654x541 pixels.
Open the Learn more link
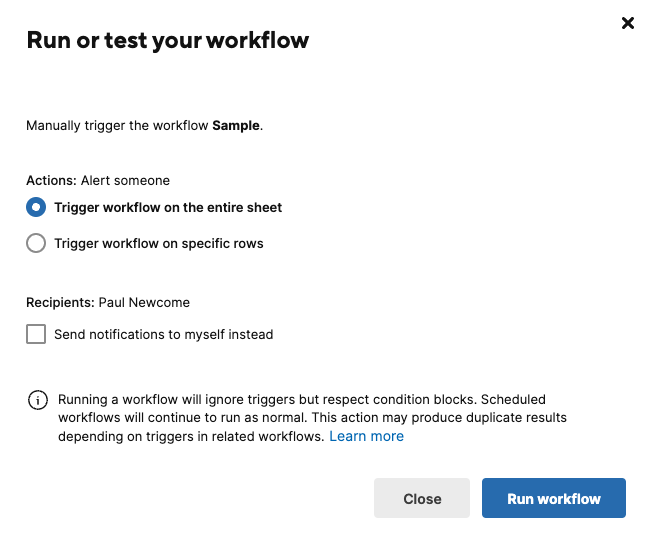point(366,436)
